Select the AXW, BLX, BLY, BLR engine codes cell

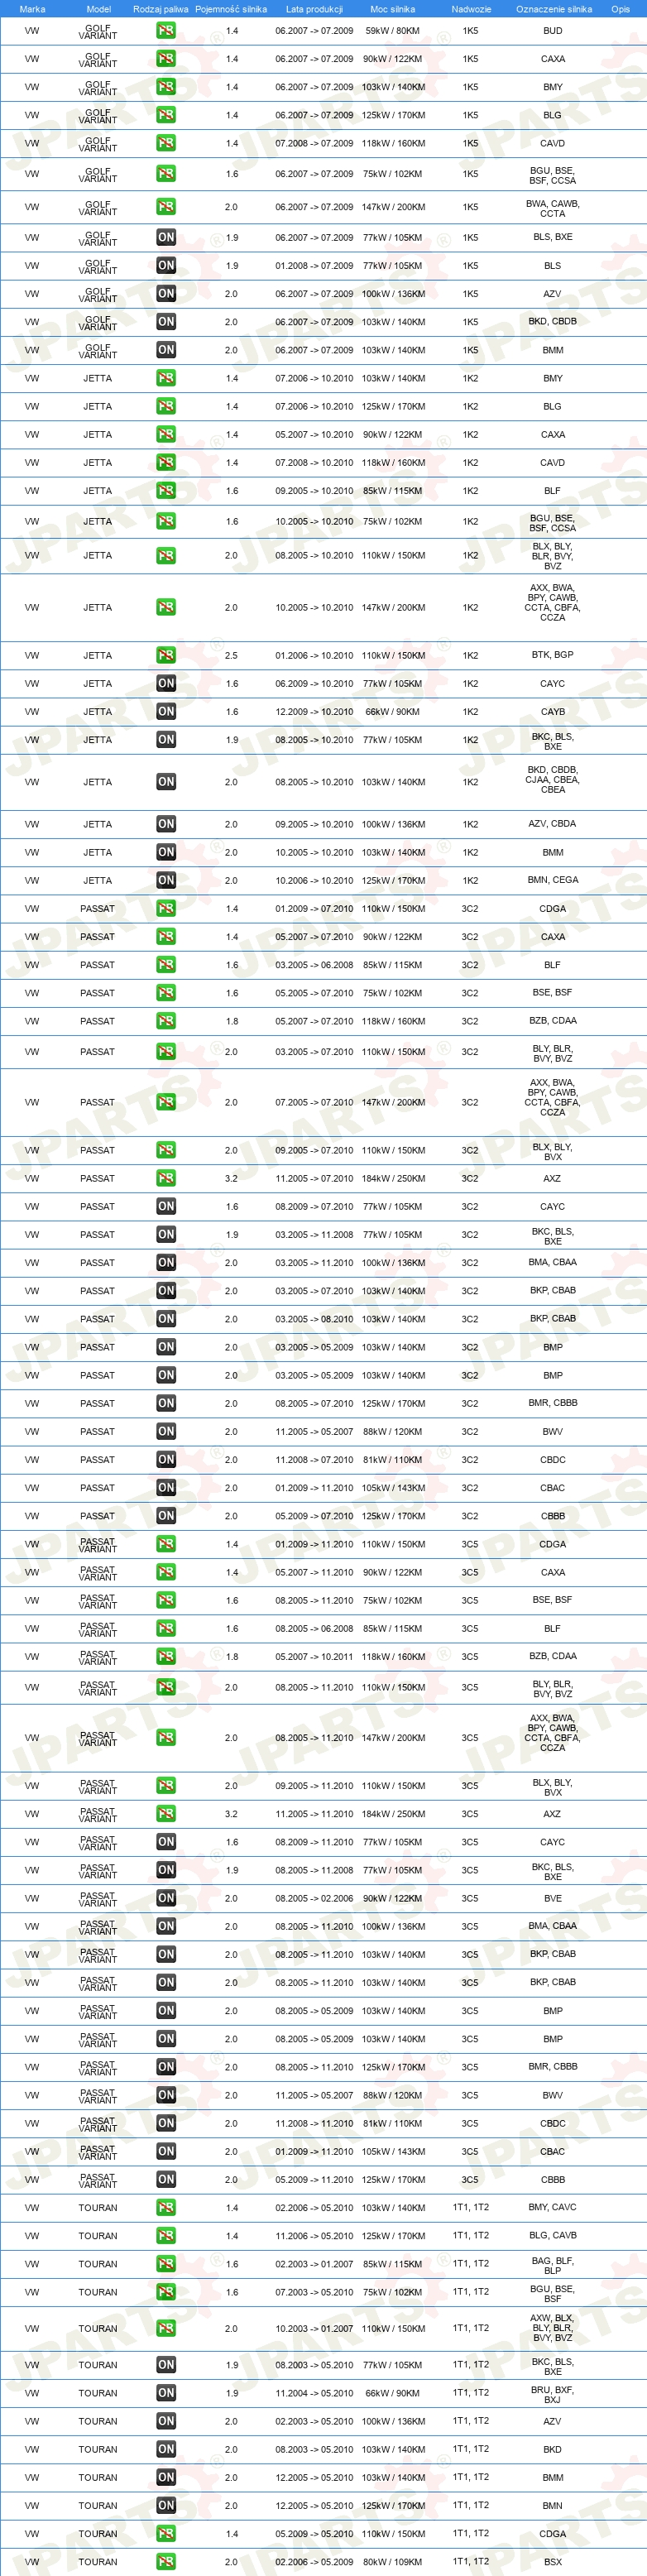[x=553, y=2328]
